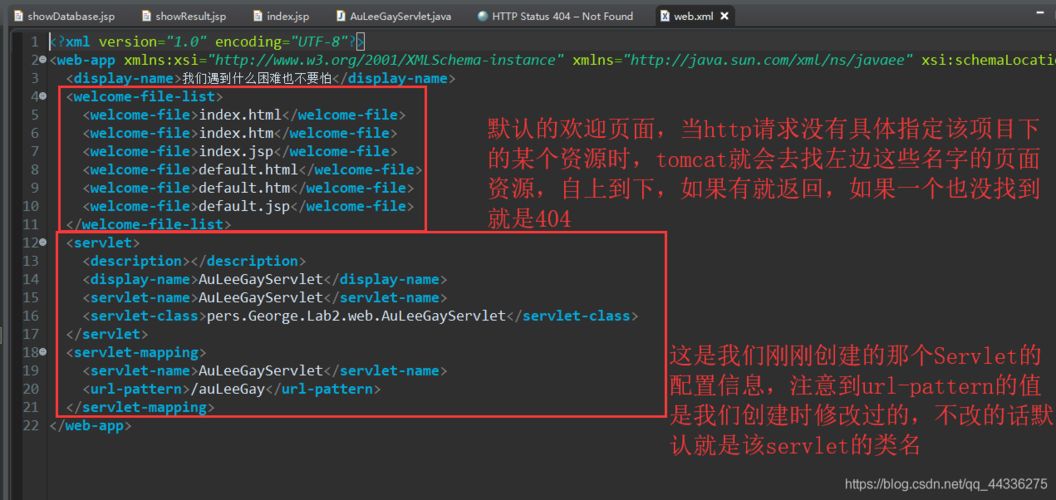Click the java.sun.com javaee namespace URL
This screenshot has width=1056, height=500.
[768, 61]
